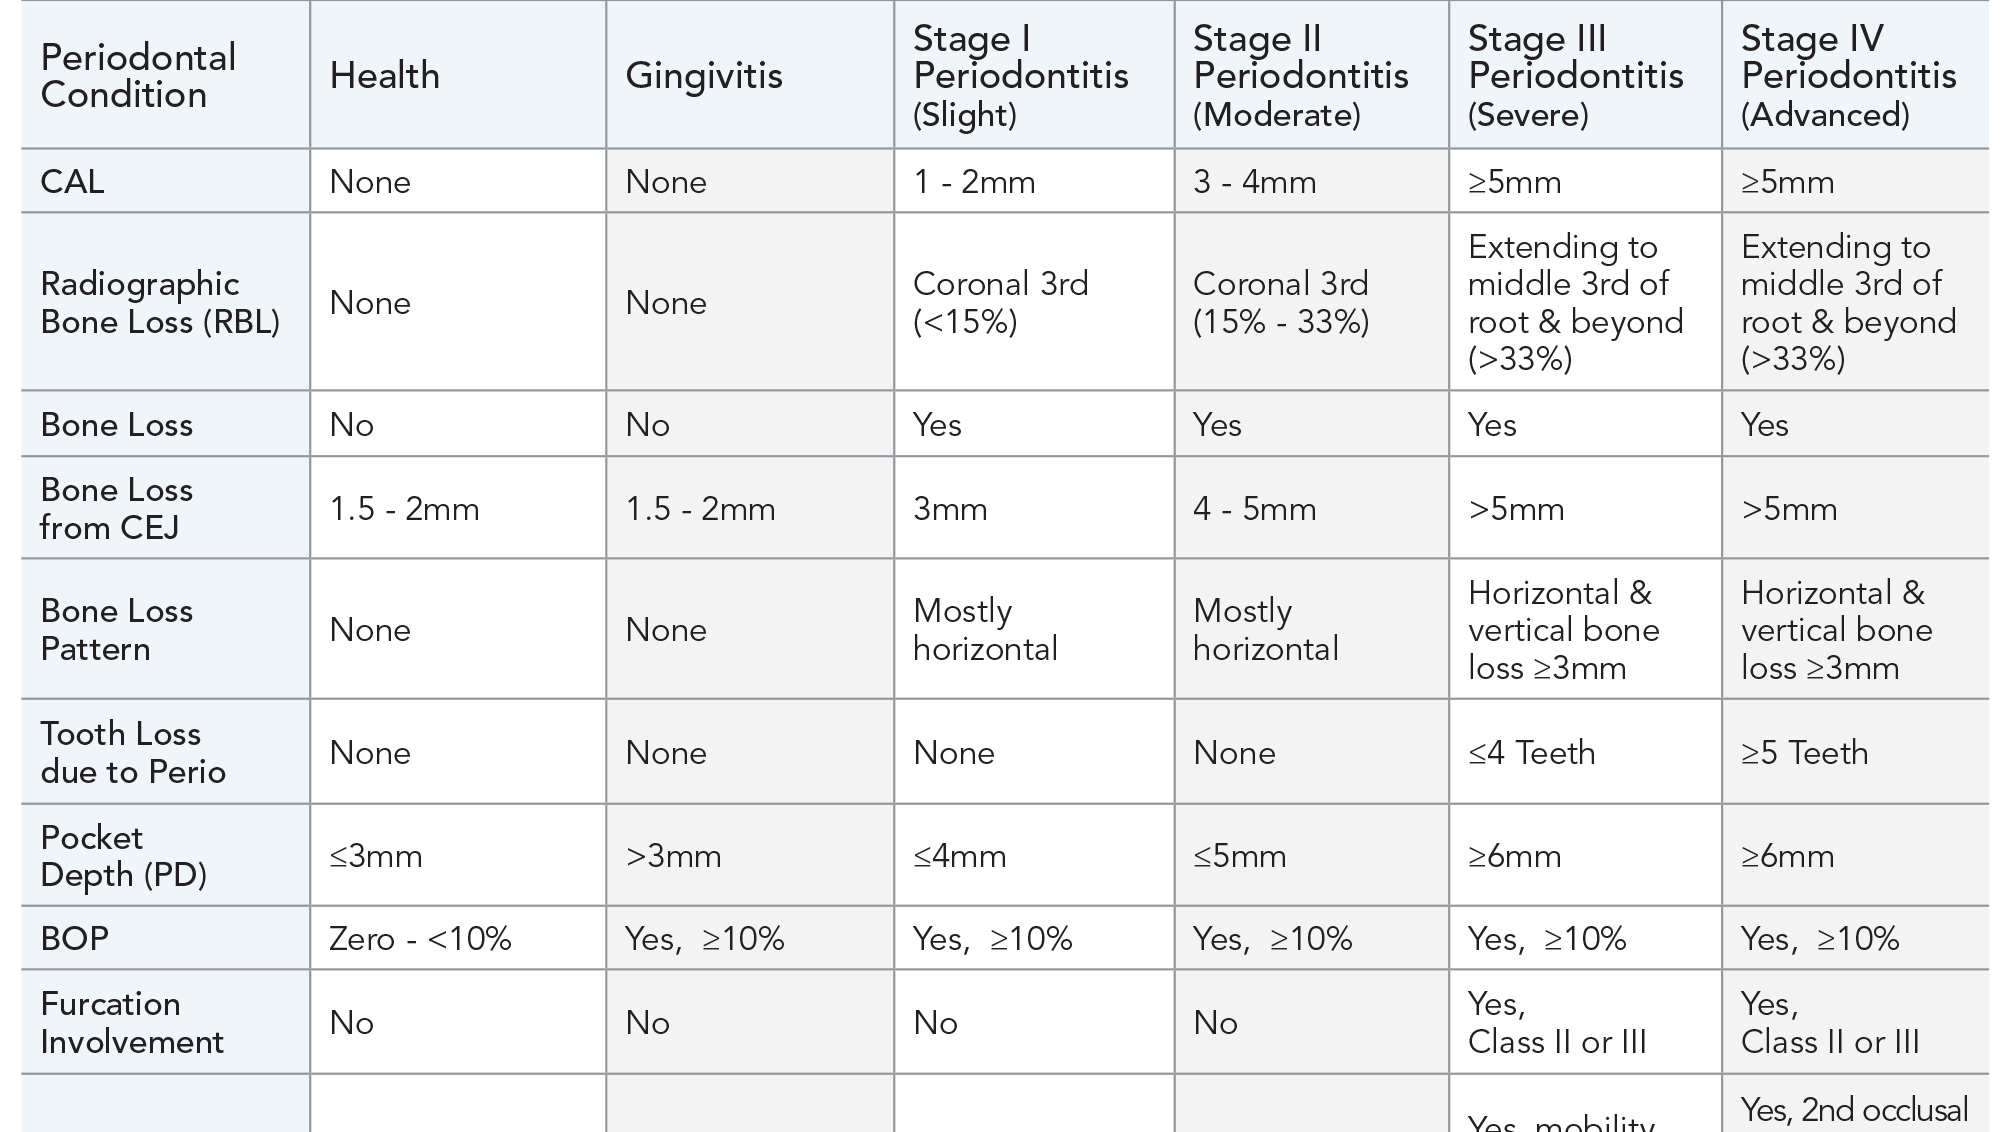
Task: Click the Periodontal Condition header cell
Action: click(x=138, y=76)
